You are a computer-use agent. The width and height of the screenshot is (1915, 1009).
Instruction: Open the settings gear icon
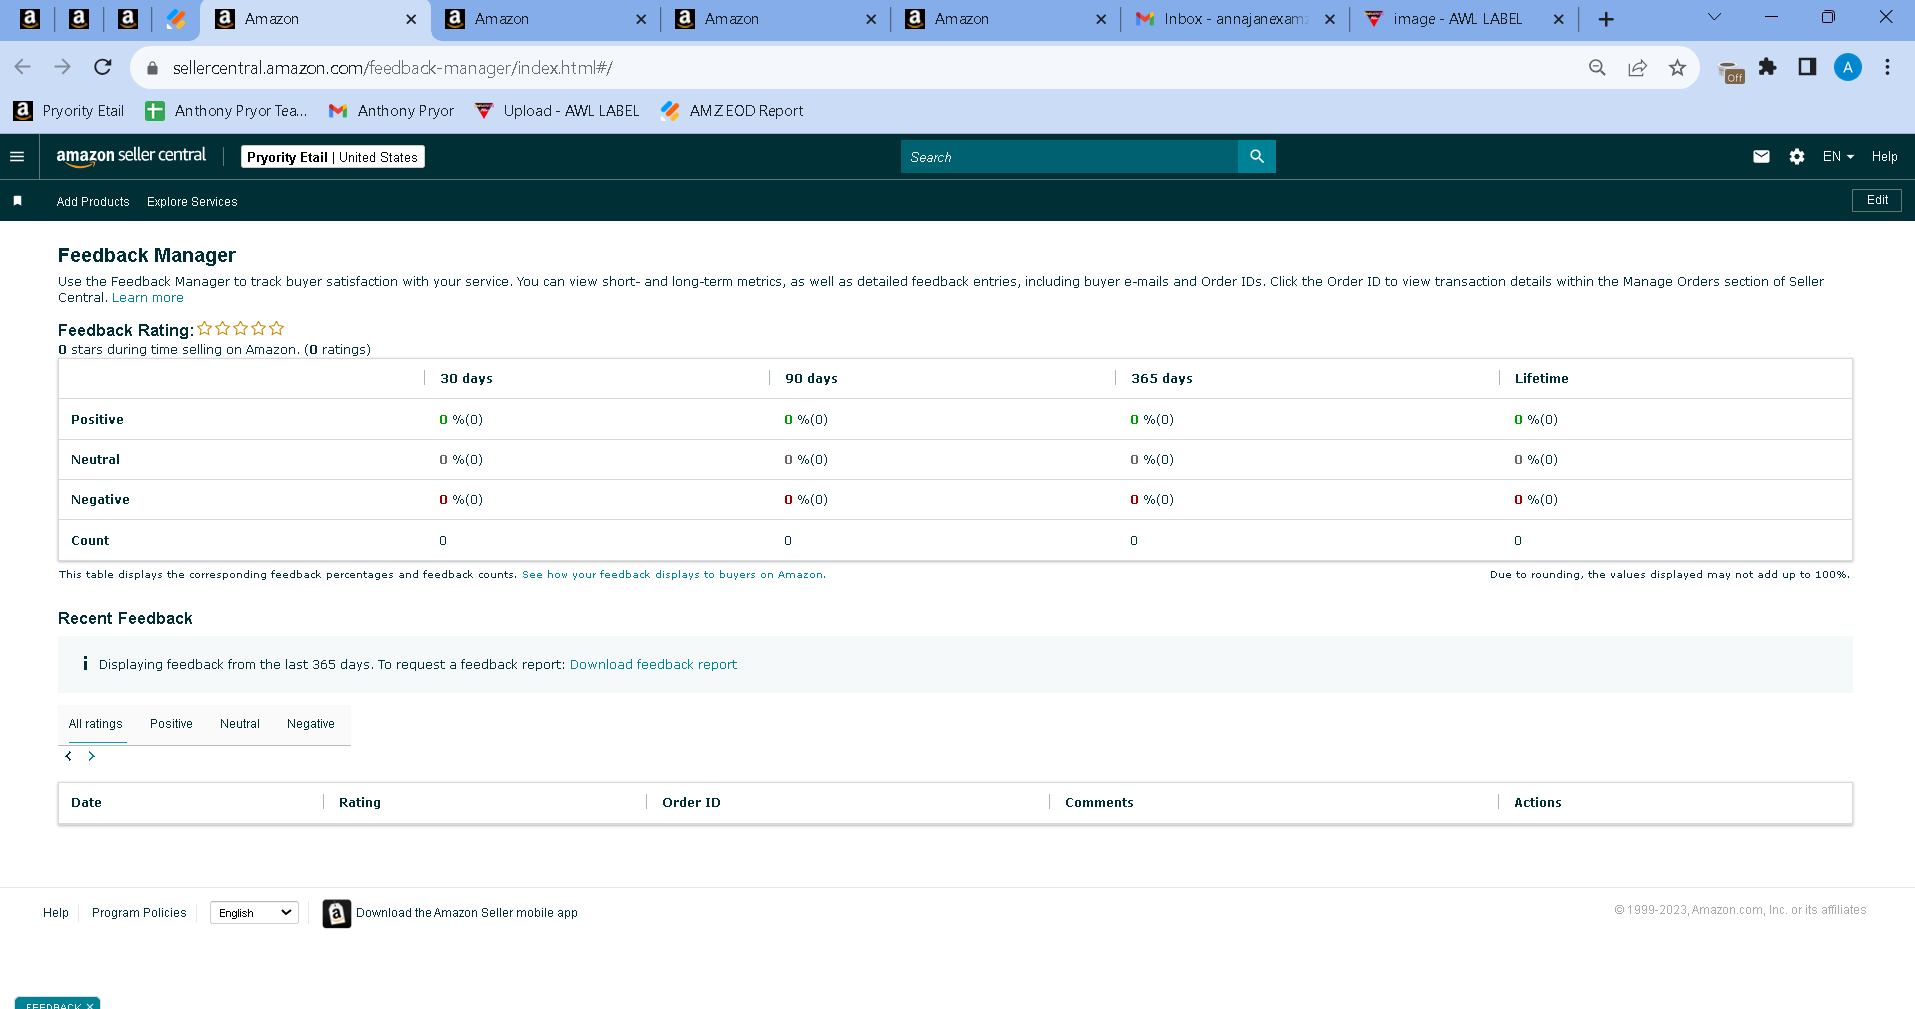tap(1797, 157)
